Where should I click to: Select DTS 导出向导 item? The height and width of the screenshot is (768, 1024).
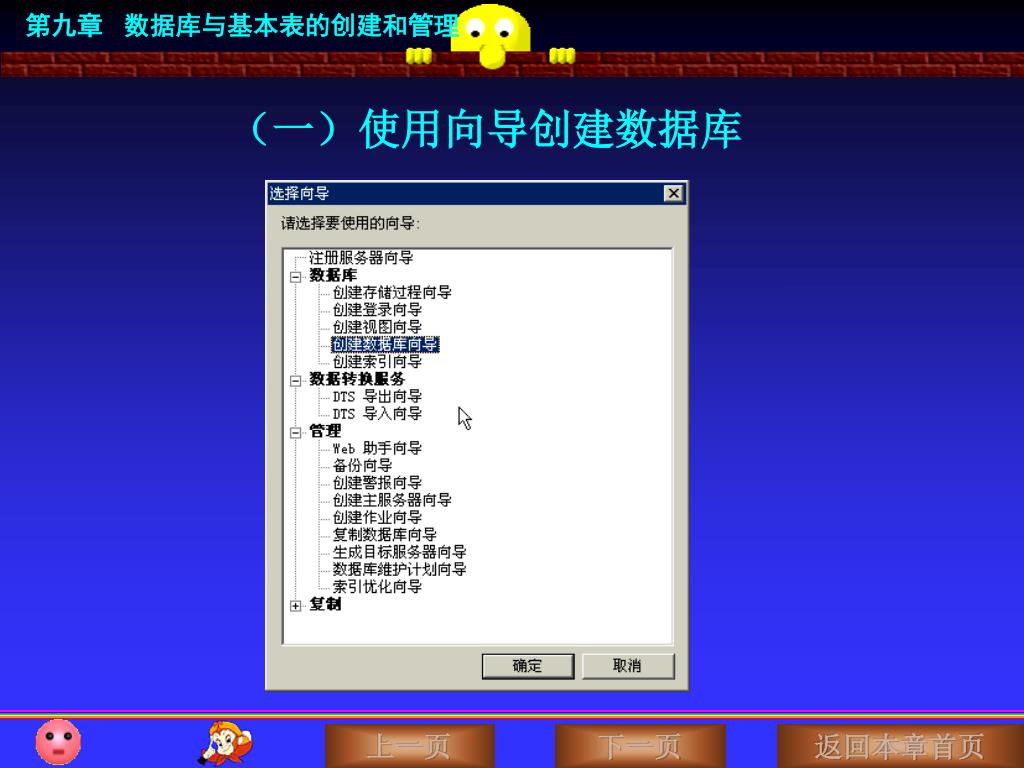point(377,396)
